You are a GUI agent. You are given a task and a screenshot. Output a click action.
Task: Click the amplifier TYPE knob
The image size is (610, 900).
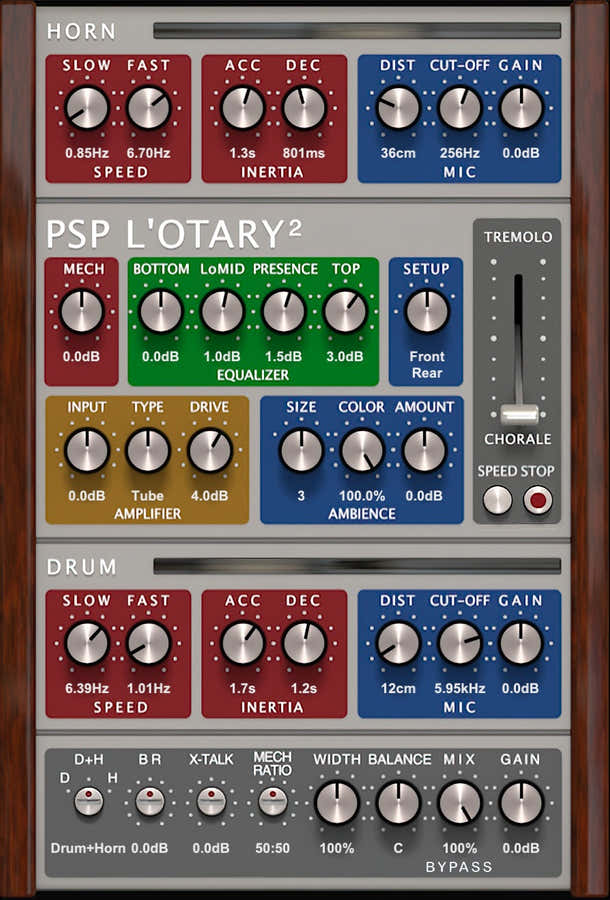148,450
